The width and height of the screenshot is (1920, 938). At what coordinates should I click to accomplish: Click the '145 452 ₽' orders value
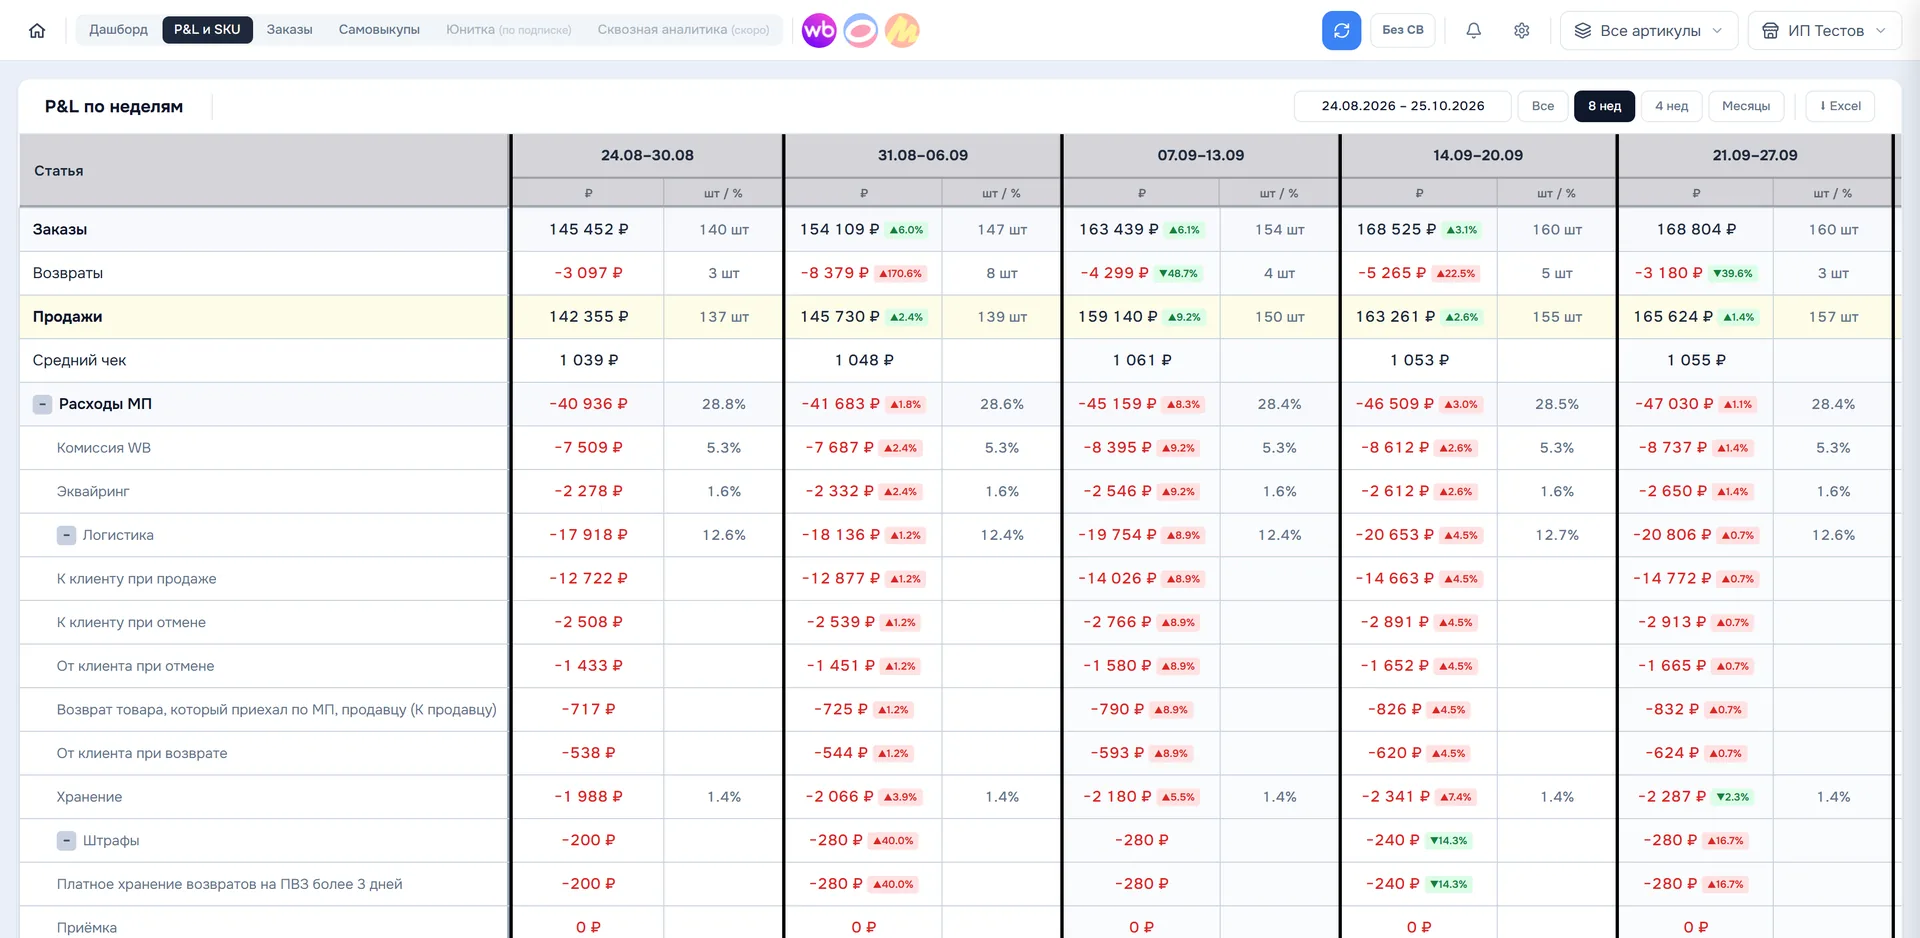(x=588, y=229)
